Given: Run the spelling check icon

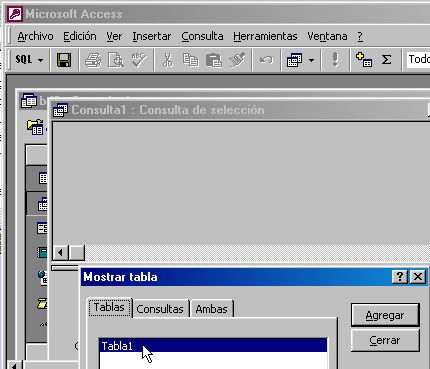Looking at the screenshot, I should click(x=139, y=60).
